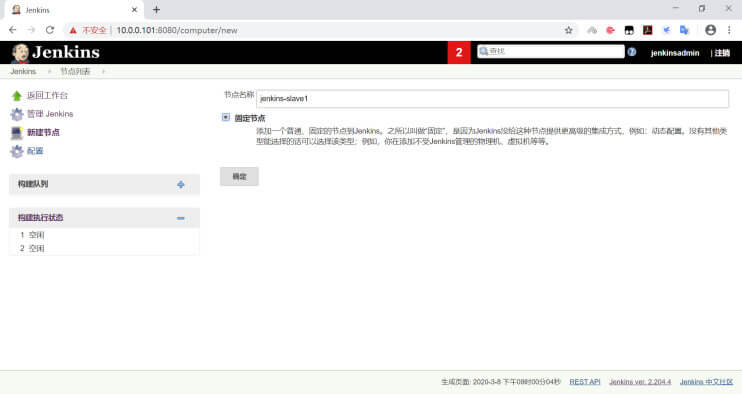Click the black square extension icon

click(x=629, y=30)
